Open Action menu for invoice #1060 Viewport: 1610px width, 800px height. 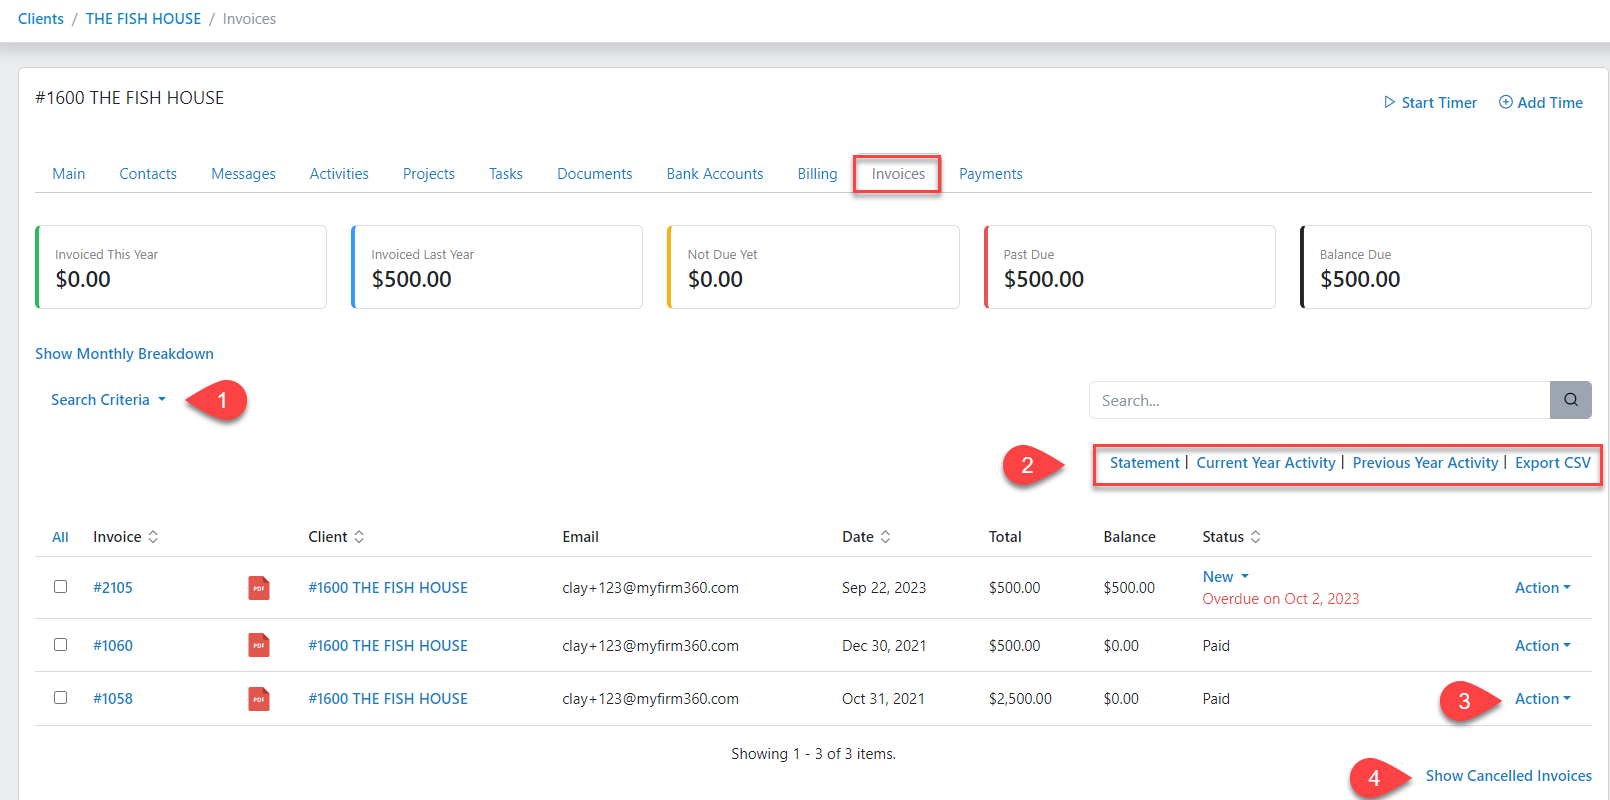(1542, 646)
